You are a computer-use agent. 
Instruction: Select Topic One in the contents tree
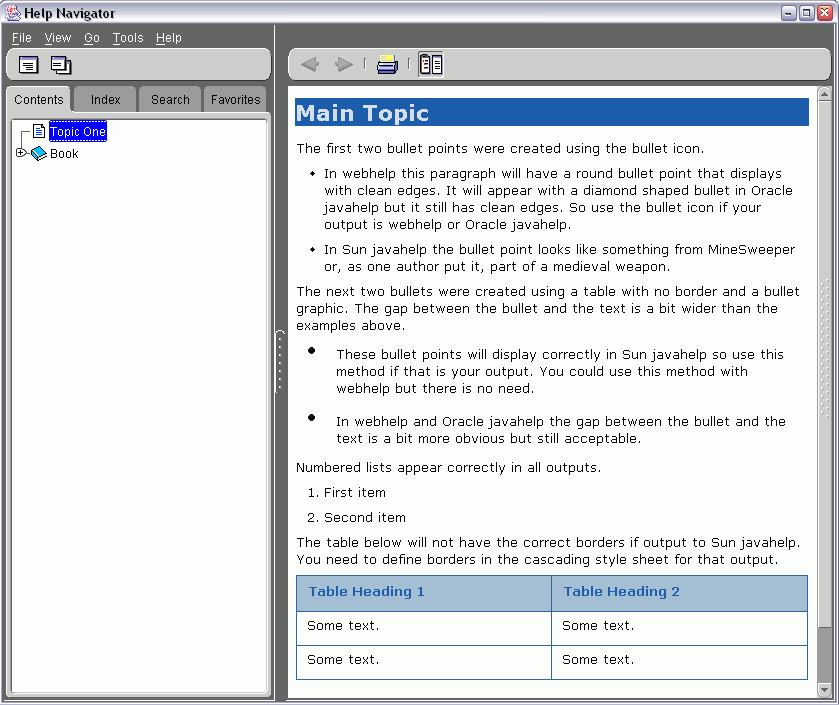click(78, 132)
